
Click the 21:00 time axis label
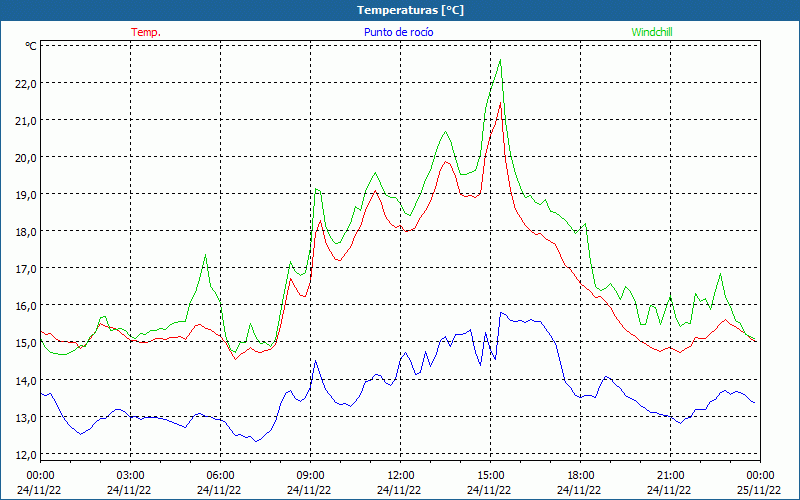[670, 476]
